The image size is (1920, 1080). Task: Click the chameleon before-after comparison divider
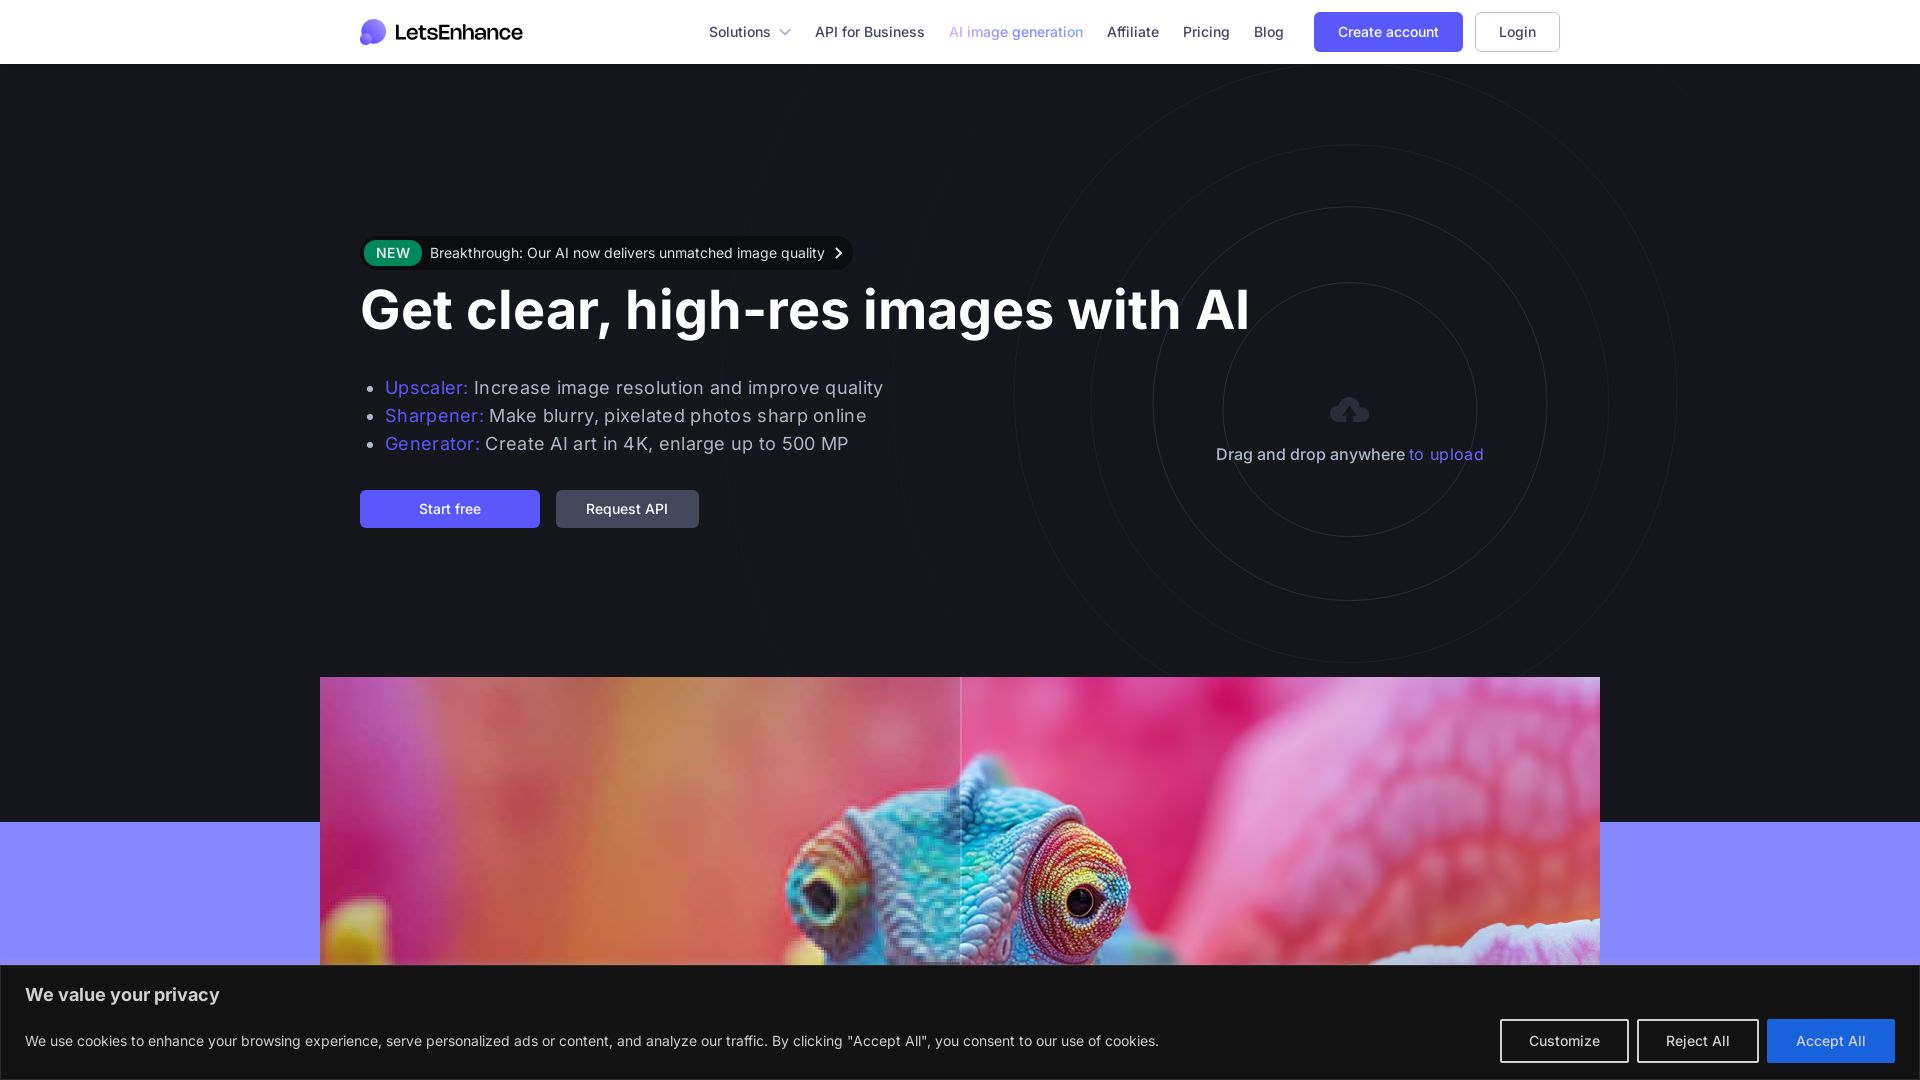960,820
